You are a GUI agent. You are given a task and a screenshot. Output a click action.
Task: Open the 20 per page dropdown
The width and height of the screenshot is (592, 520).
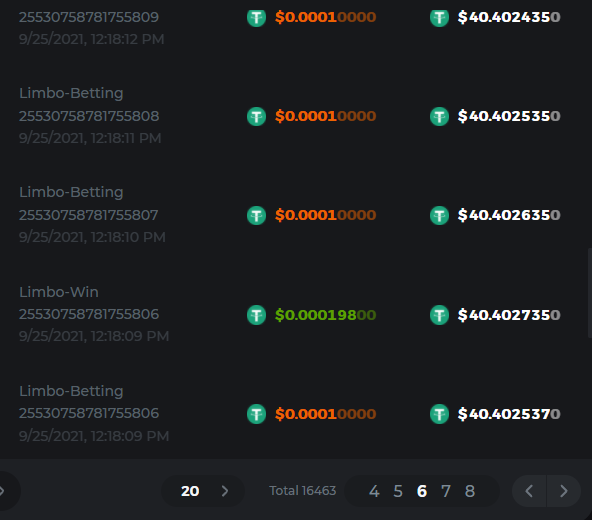[x=203, y=491]
